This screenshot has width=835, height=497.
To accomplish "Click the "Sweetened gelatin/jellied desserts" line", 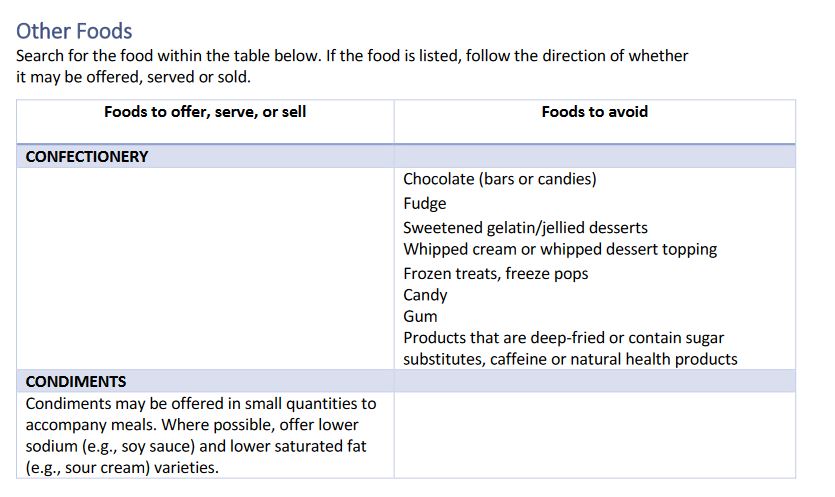I will 525,227.
